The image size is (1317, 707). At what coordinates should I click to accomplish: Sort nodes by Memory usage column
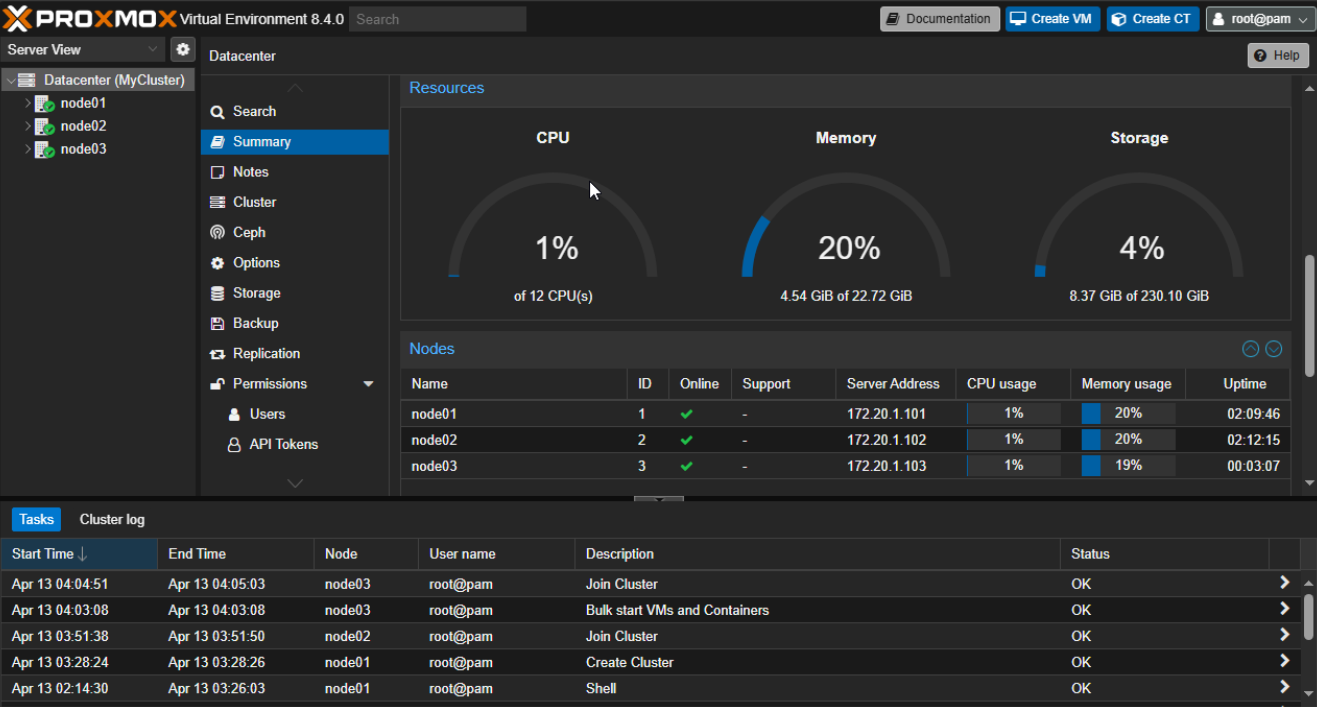(x=1128, y=384)
